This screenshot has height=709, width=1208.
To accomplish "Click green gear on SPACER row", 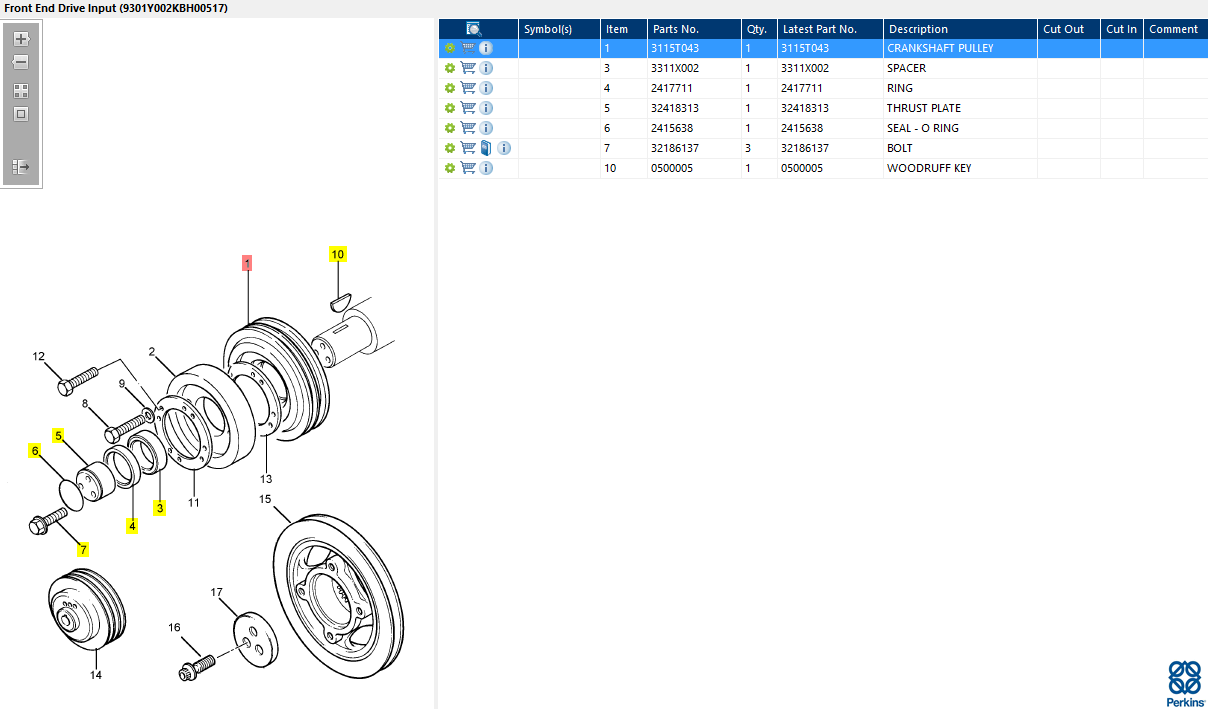I will 450,68.
